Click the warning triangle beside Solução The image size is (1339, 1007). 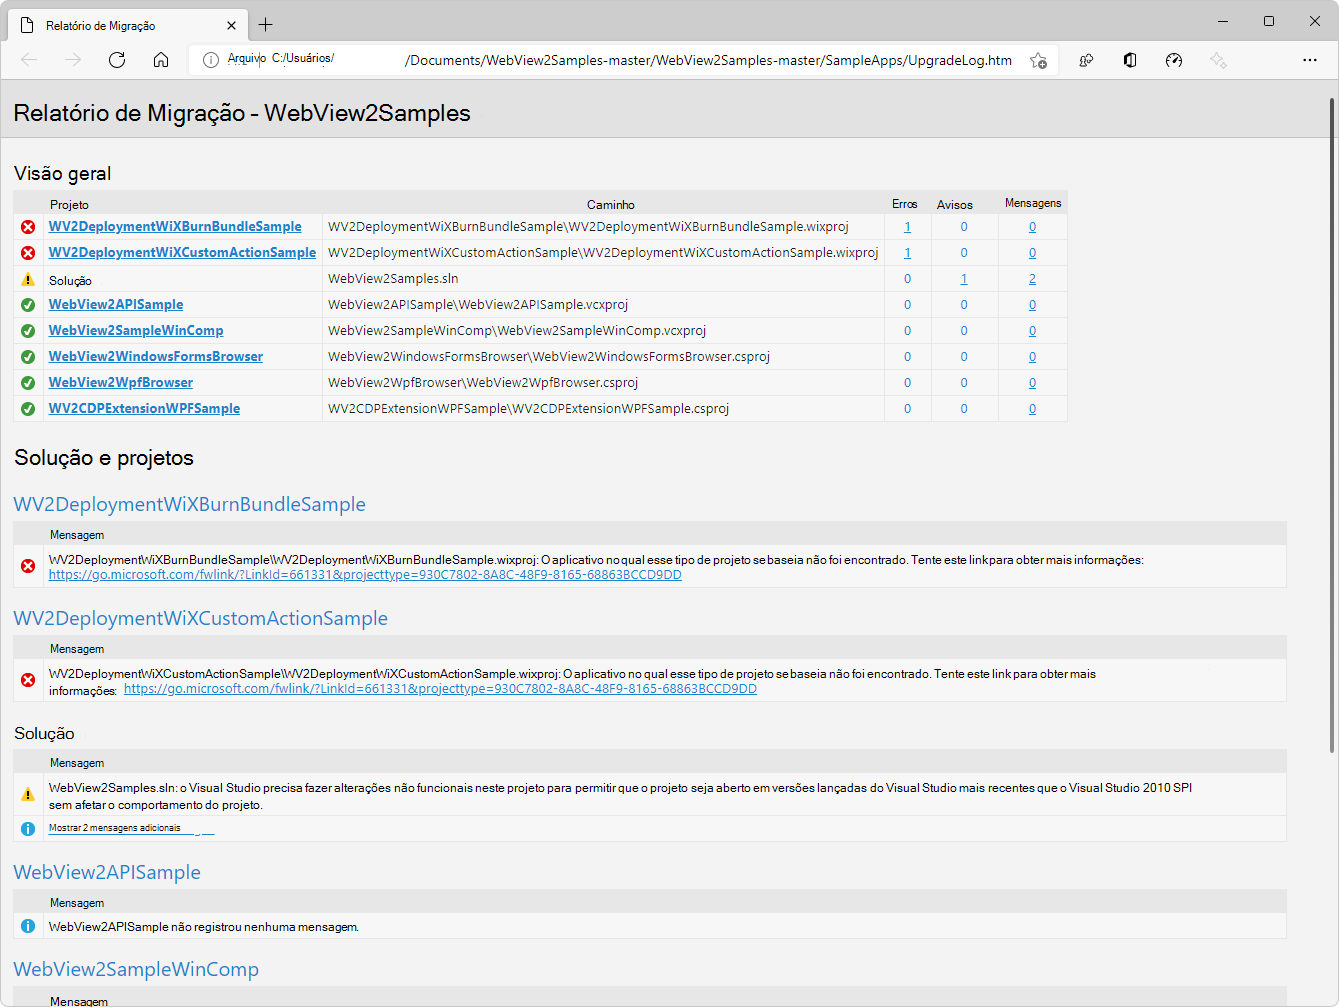pyautogui.click(x=27, y=280)
